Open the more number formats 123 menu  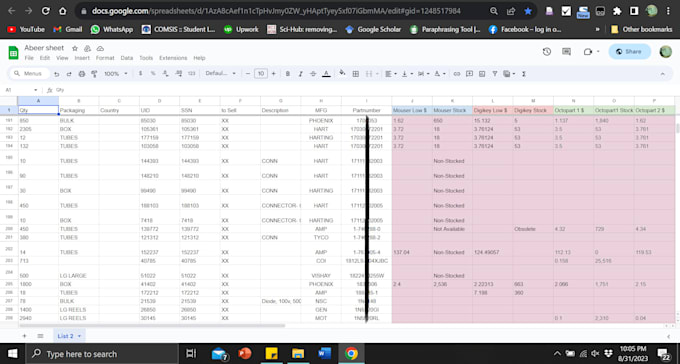tap(191, 74)
